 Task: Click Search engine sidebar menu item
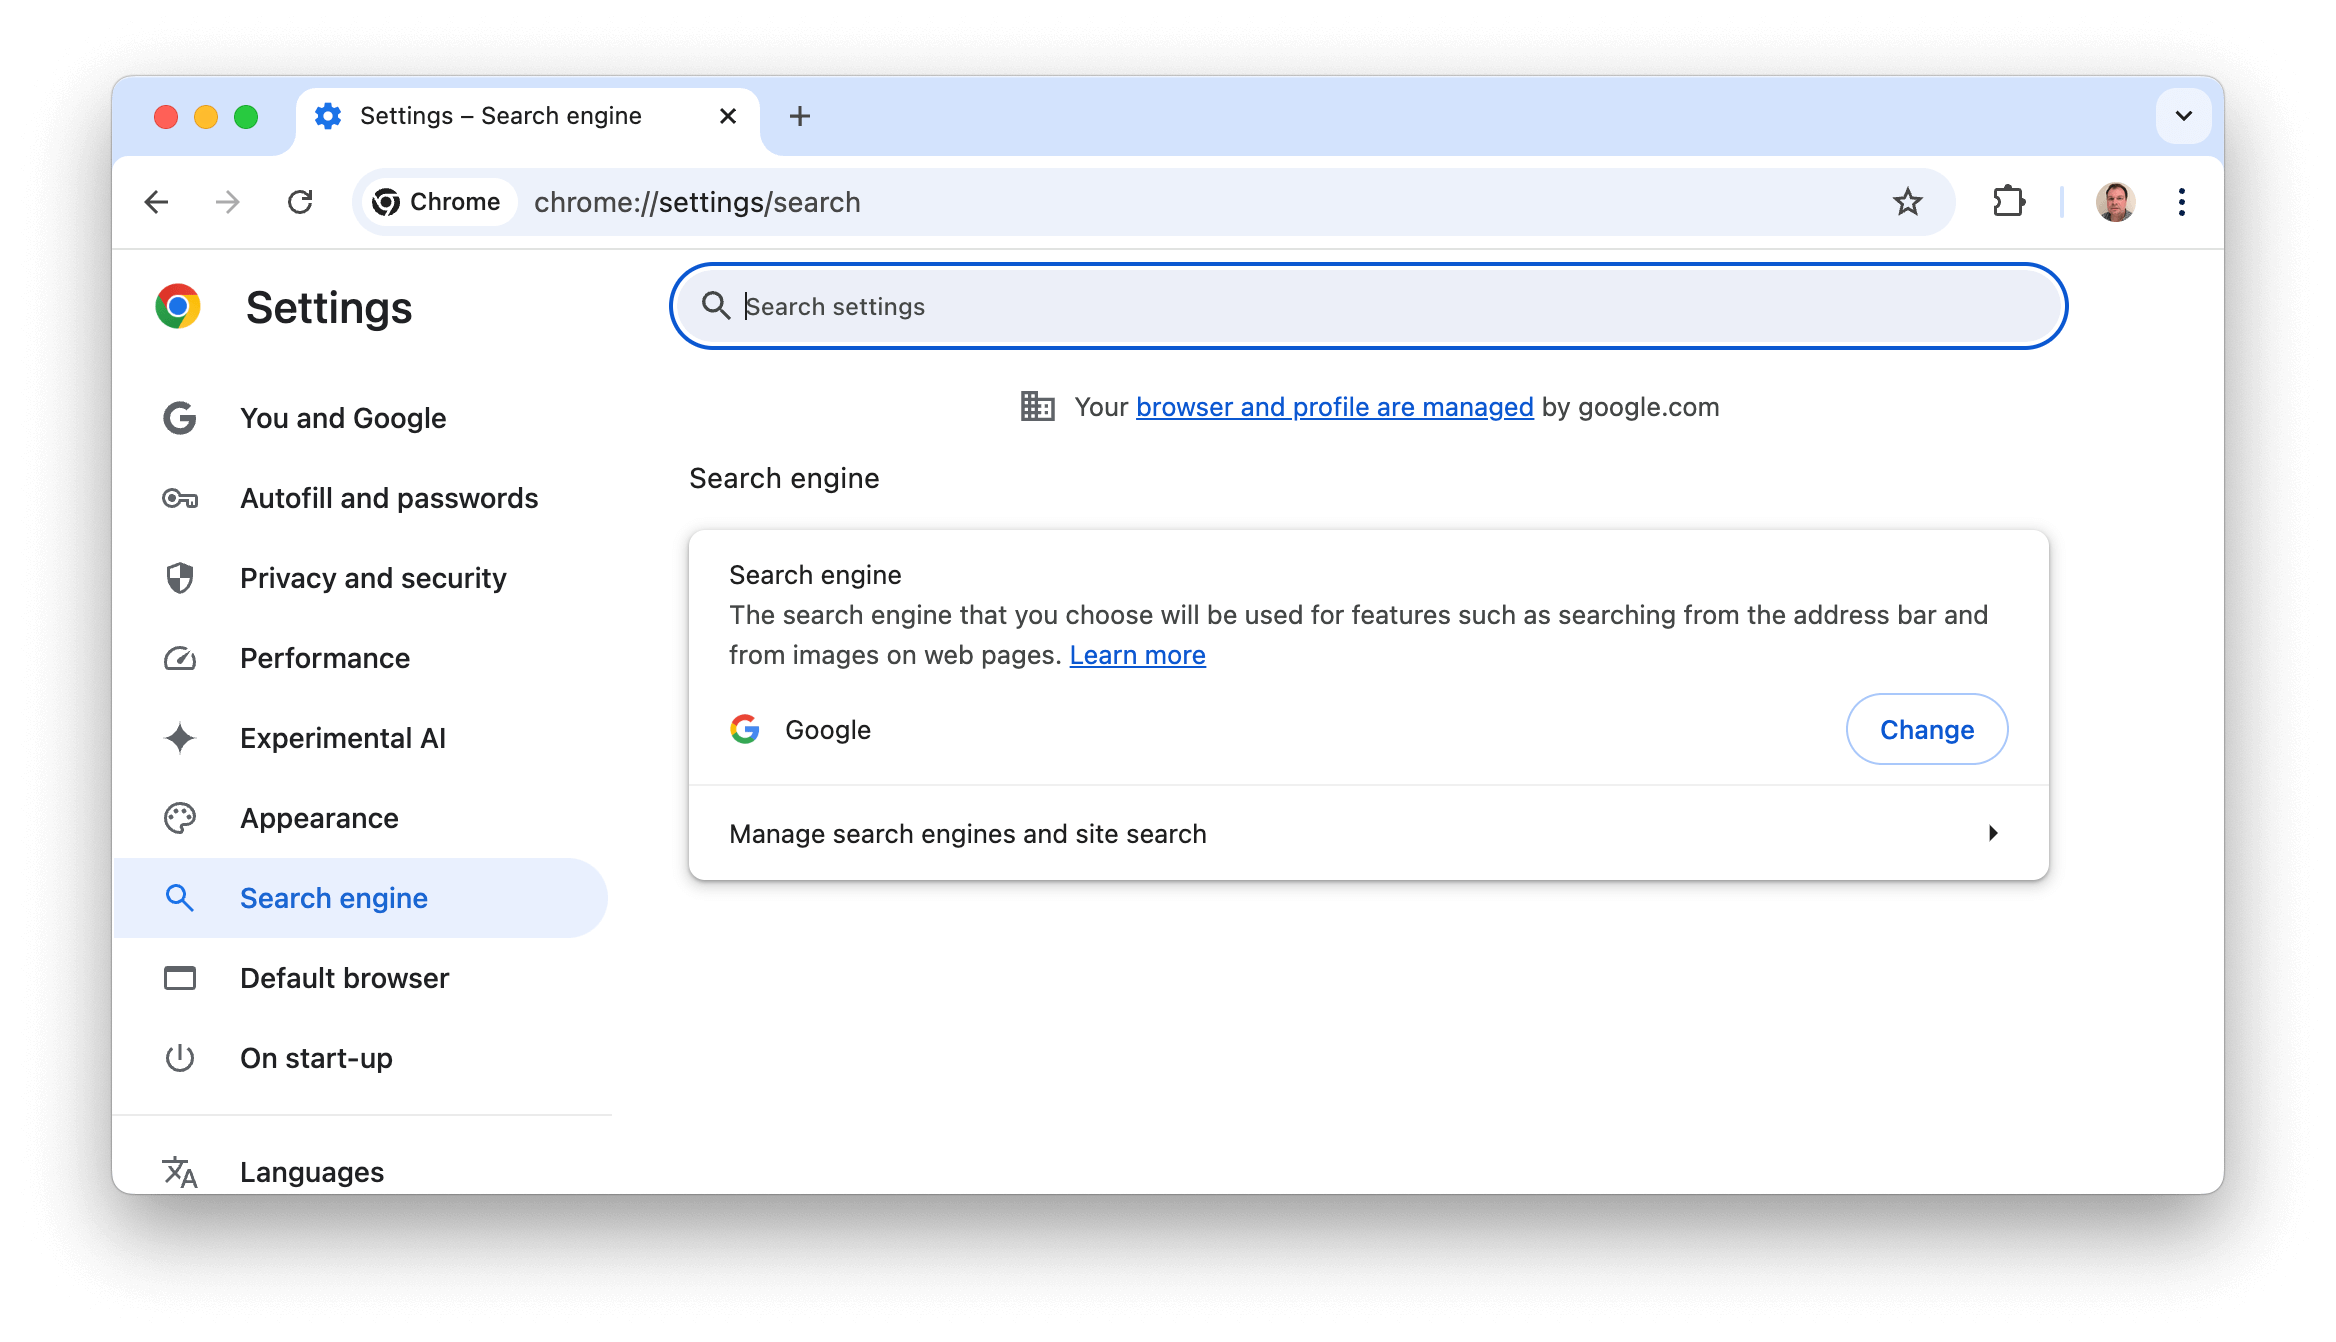[334, 897]
